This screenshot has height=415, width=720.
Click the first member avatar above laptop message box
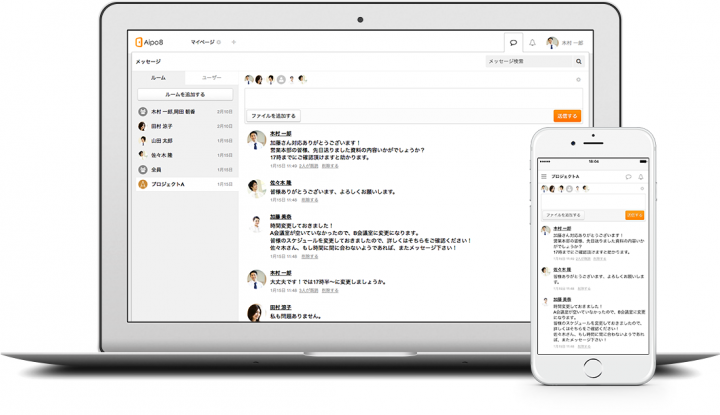[249, 79]
